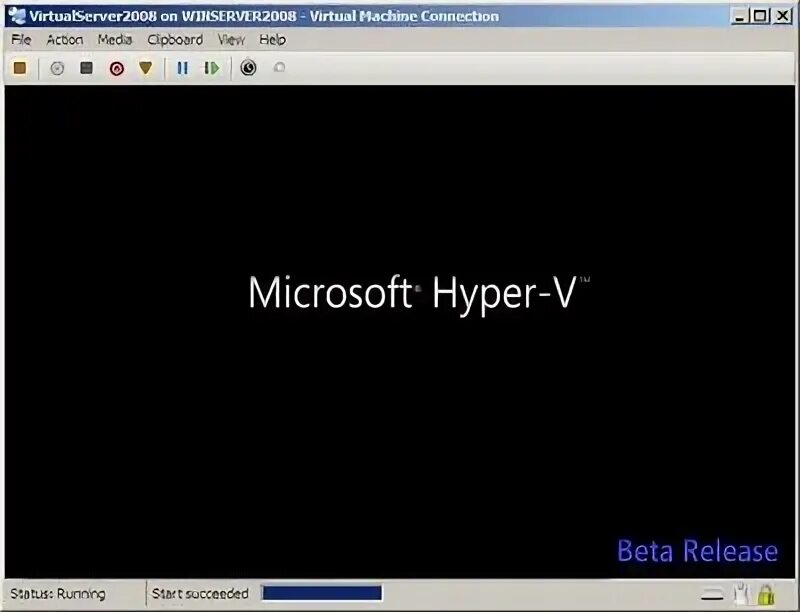This screenshot has width=800, height=612.
Task: Maximize the Virtual Machine Connection window
Action: pyautogui.click(x=760, y=16)
